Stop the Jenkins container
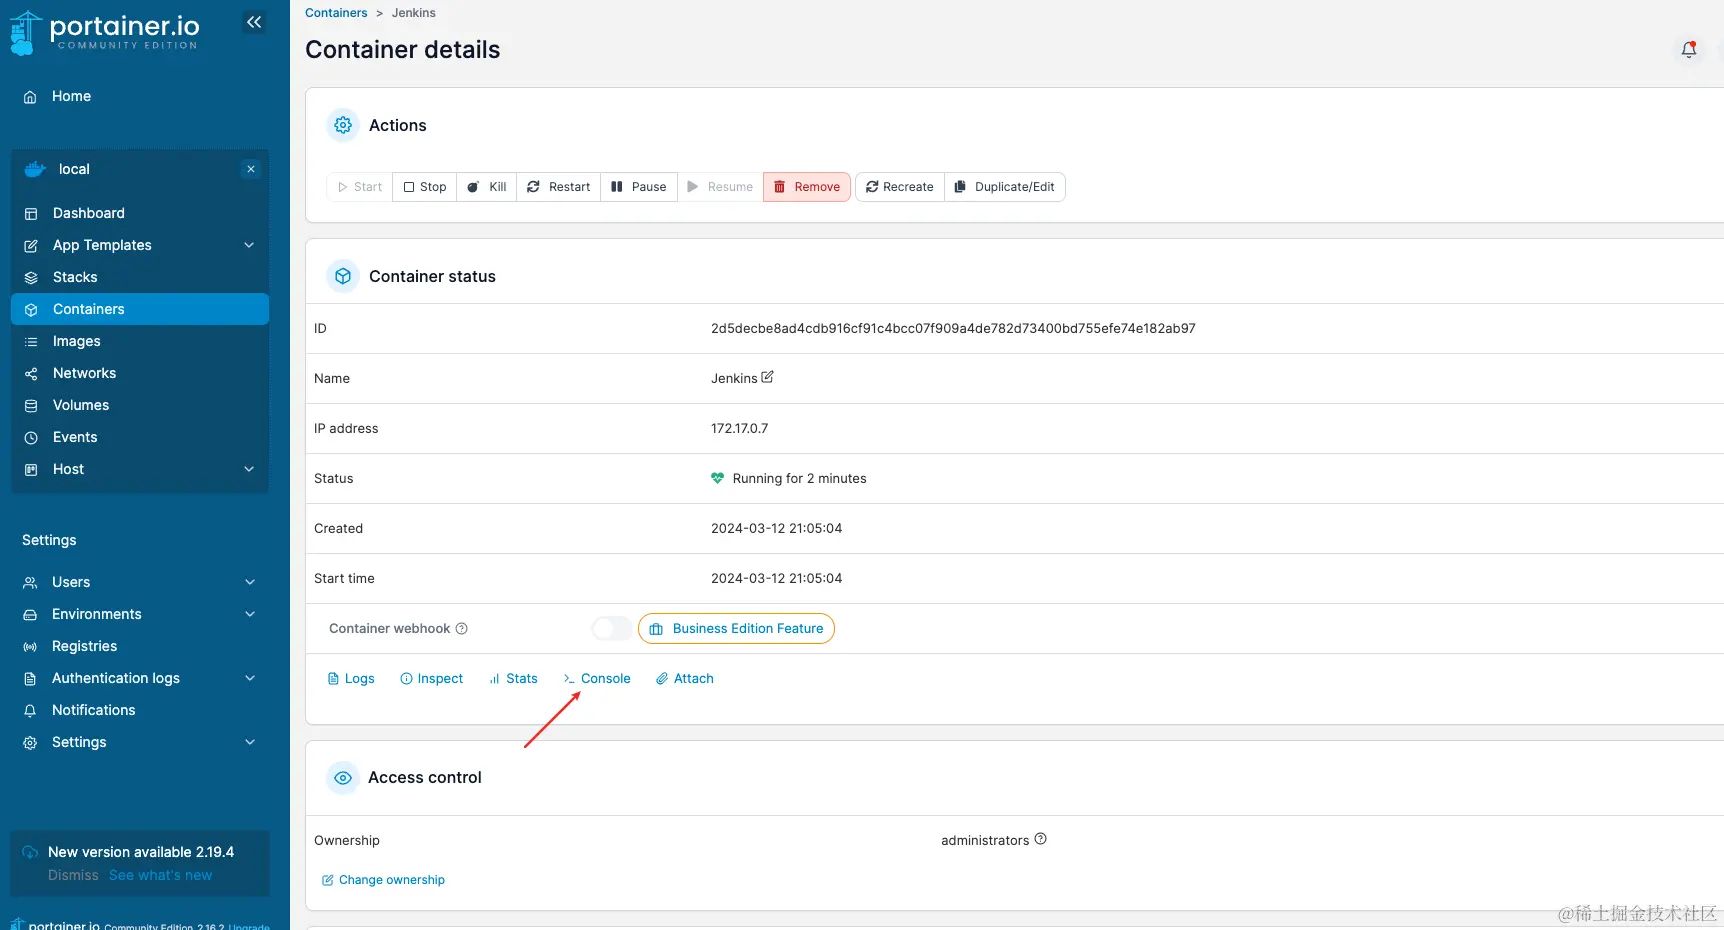 coord(425,187)
